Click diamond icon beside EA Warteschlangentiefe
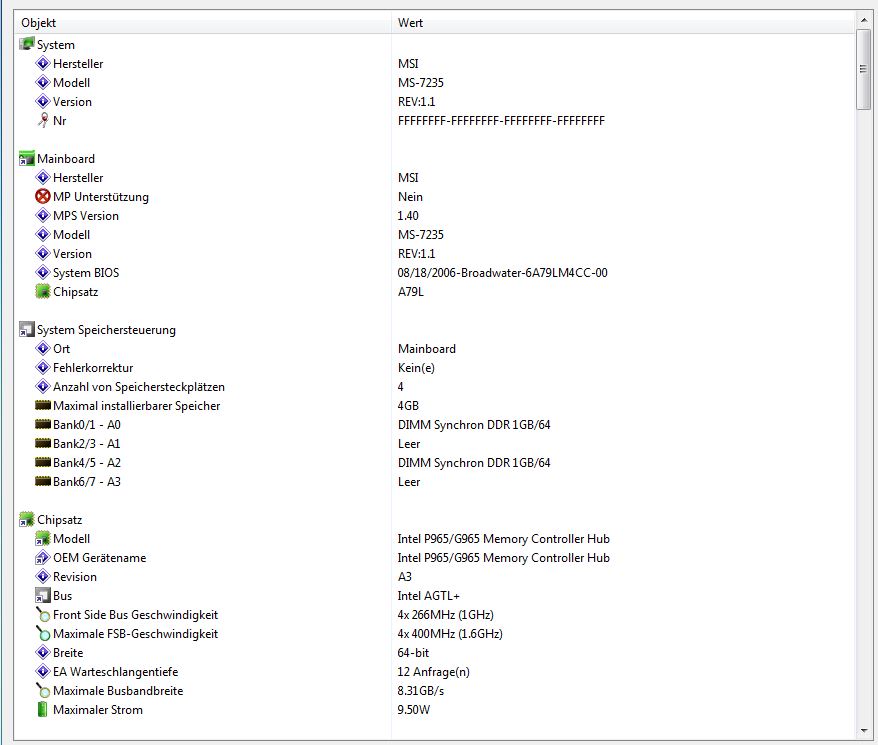The image size is (878, 745). (x=43, y=672)
